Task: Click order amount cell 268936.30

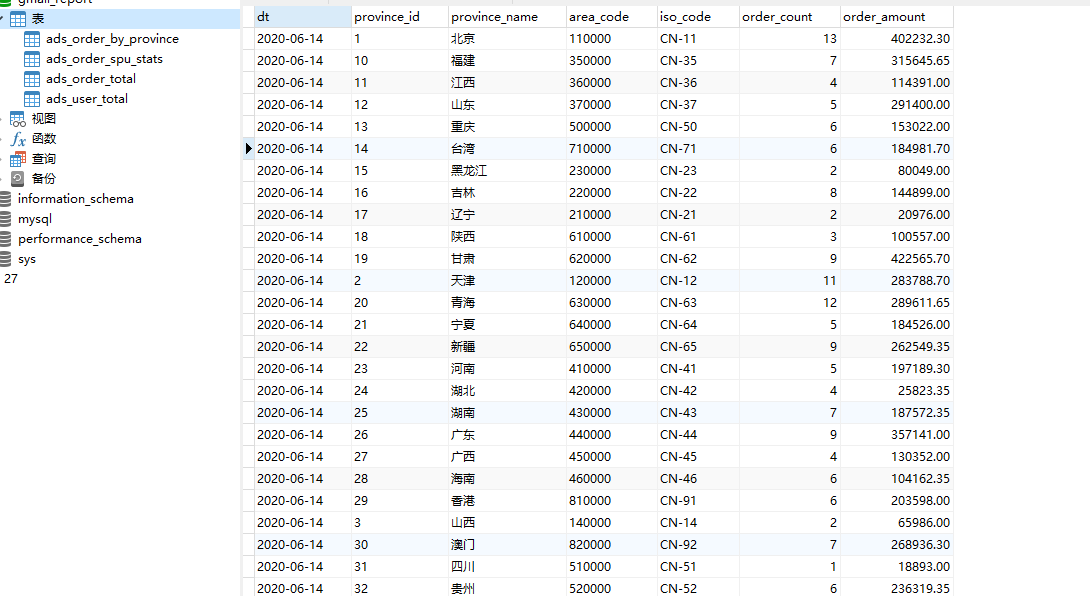Action: (x=897, y=545)
